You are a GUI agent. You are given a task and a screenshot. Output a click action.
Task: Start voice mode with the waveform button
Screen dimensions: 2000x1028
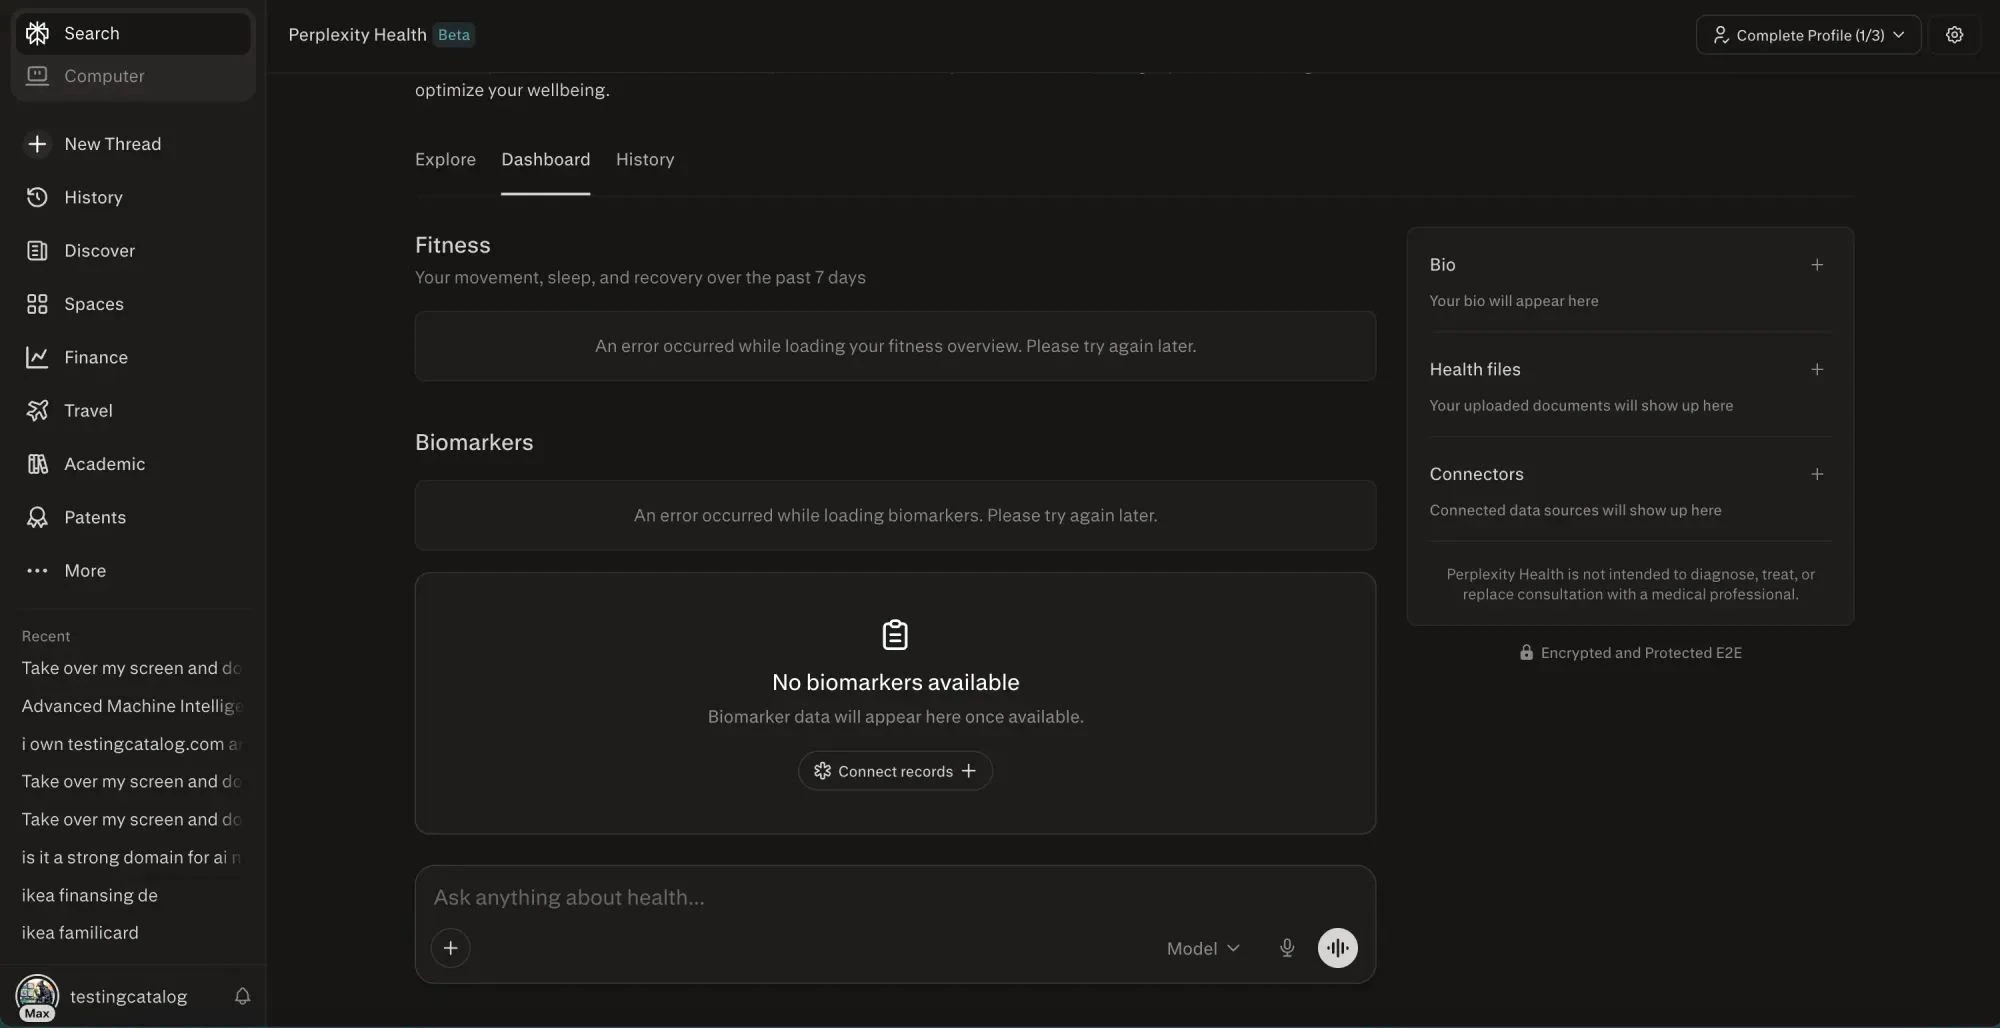[1338, 948]
